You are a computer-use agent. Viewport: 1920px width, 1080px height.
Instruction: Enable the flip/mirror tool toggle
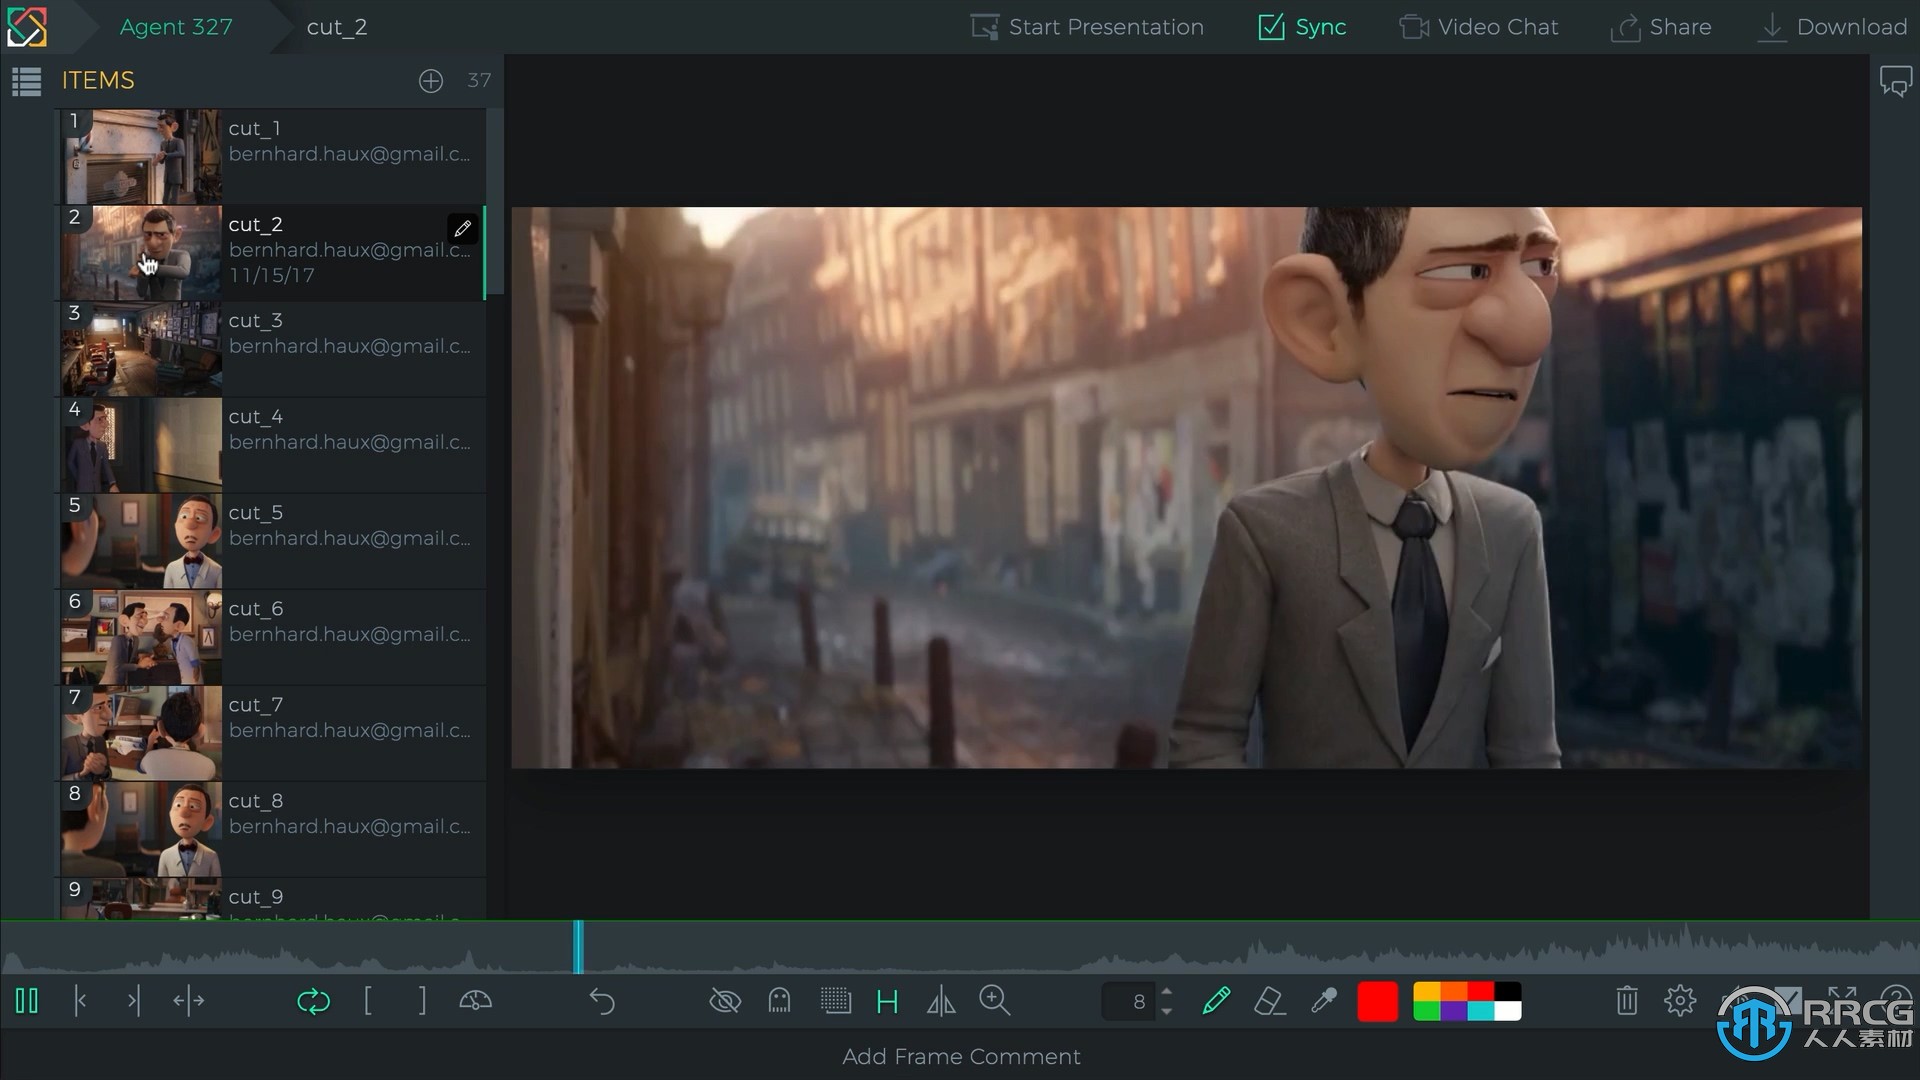(x=942, y=1001)
